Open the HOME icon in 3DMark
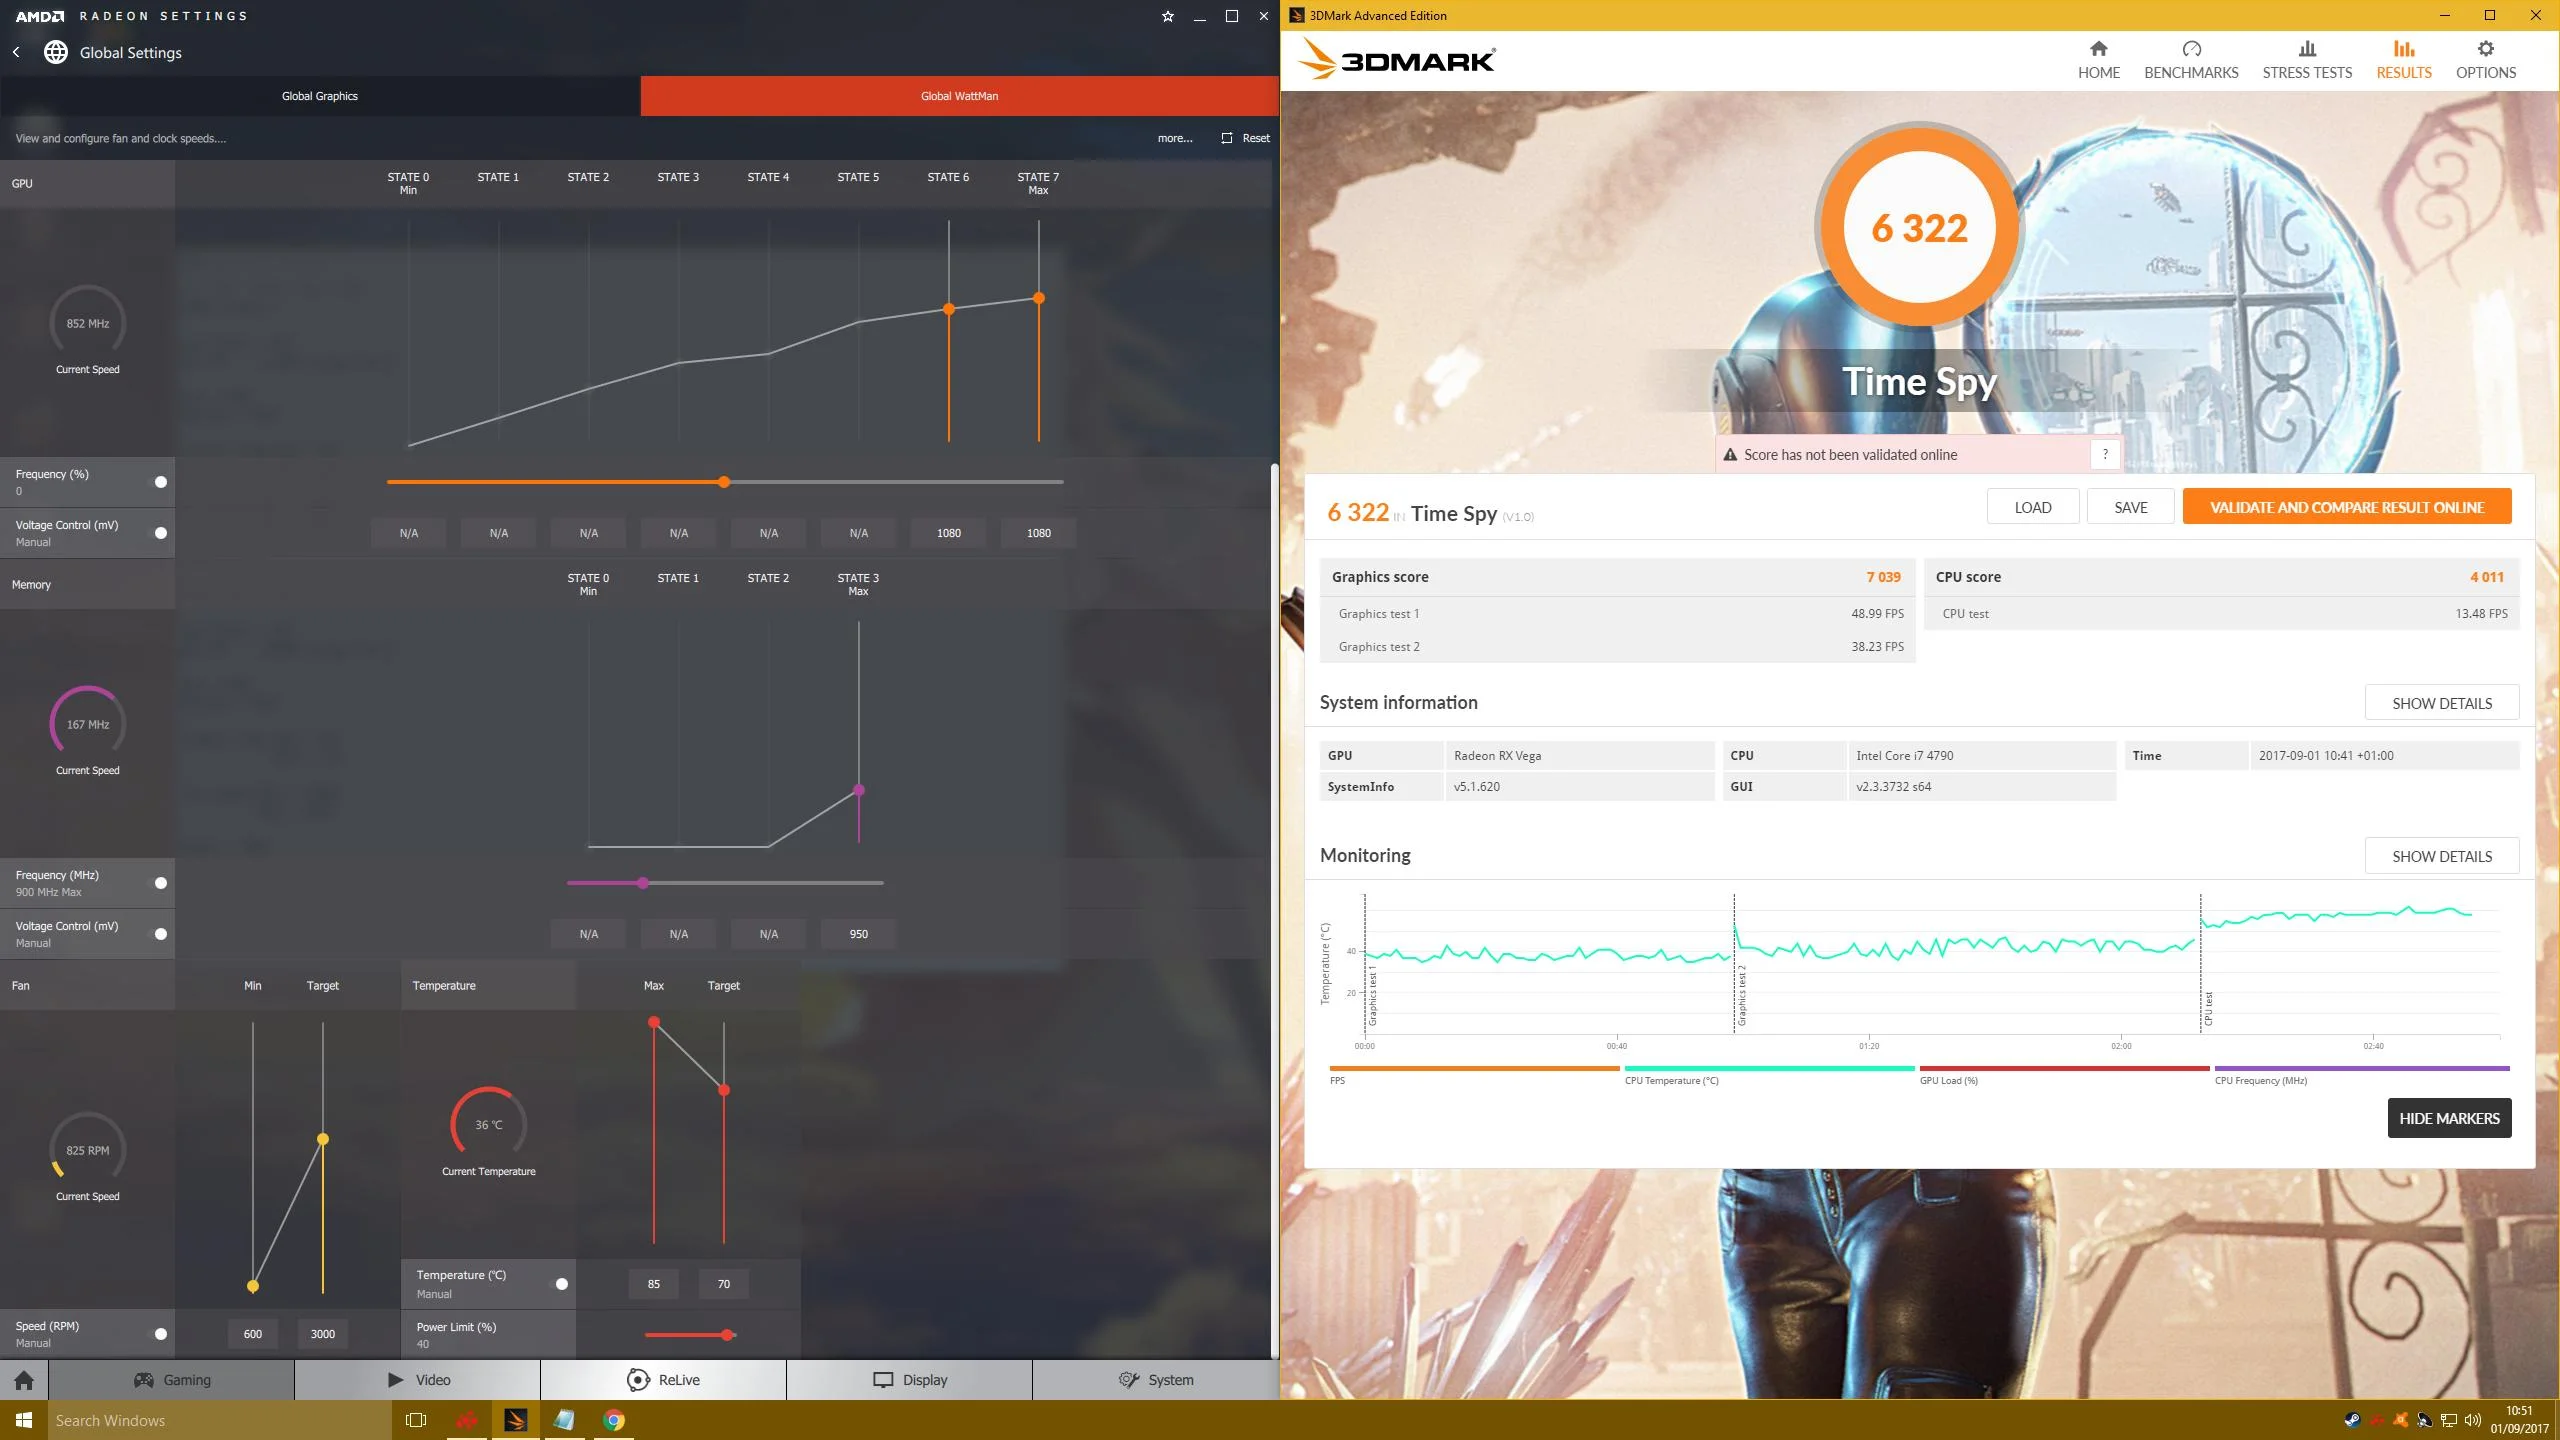Screen dimensions: 2560x1440 coord(2098,49)
